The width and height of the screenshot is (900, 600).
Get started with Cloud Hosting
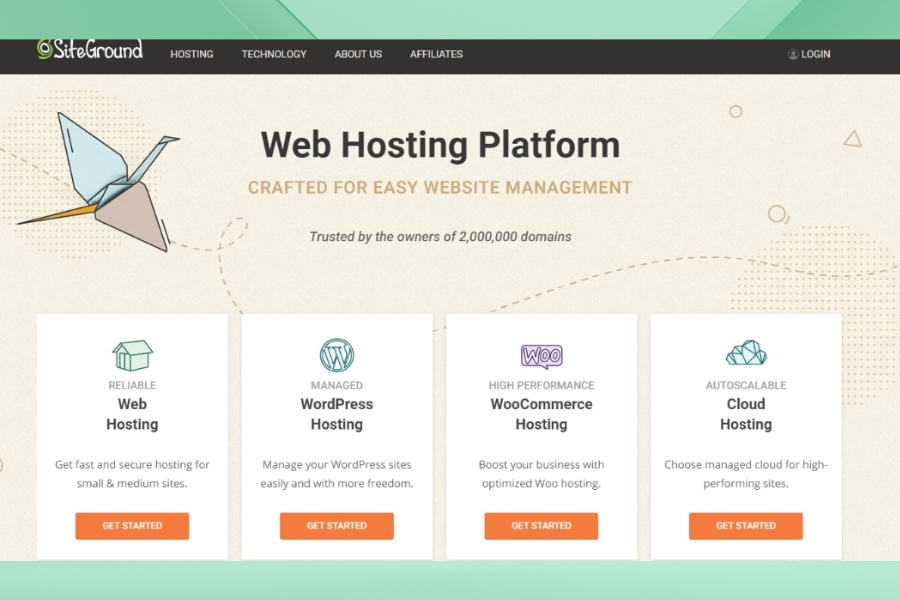746,526
